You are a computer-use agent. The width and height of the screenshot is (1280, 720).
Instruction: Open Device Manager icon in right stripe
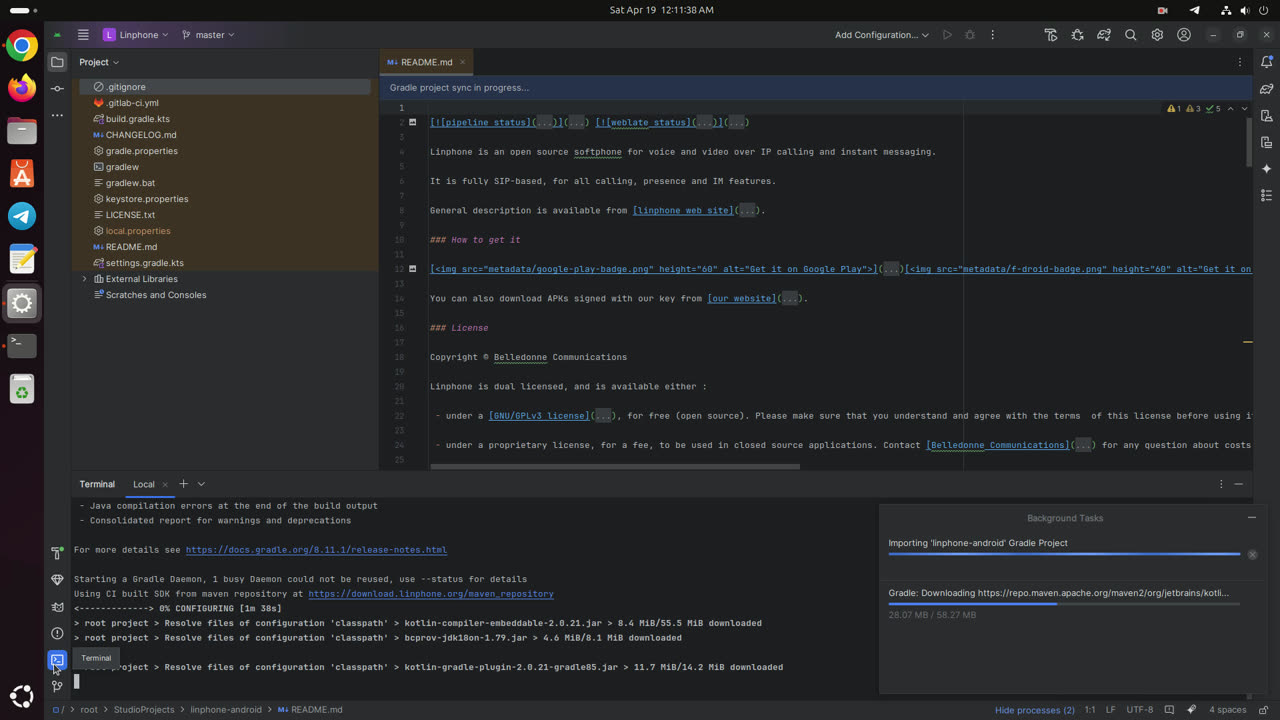[x=1266, y=116]
